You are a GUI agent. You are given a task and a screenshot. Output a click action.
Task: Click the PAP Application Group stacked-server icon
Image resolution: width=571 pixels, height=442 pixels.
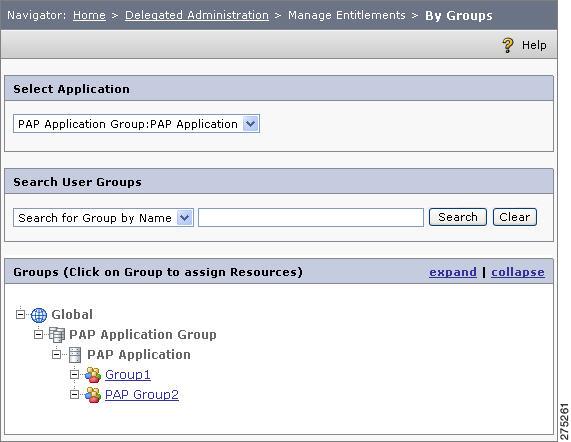pyautogui.click(x=57, y=335)
